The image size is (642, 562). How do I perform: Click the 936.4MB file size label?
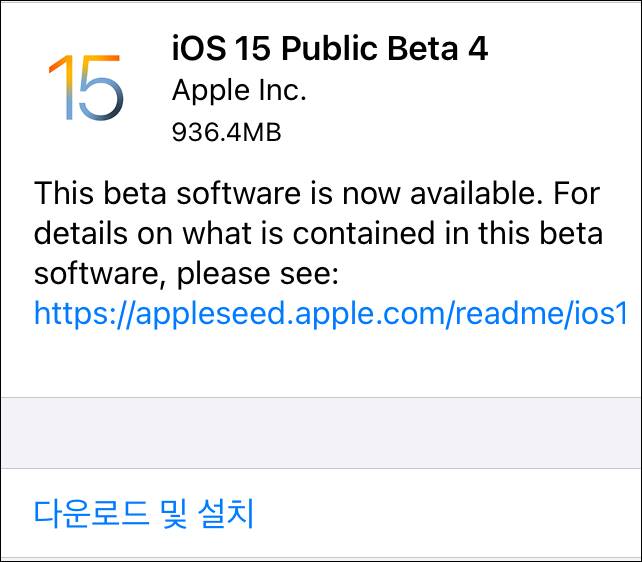tap(226, 132)
